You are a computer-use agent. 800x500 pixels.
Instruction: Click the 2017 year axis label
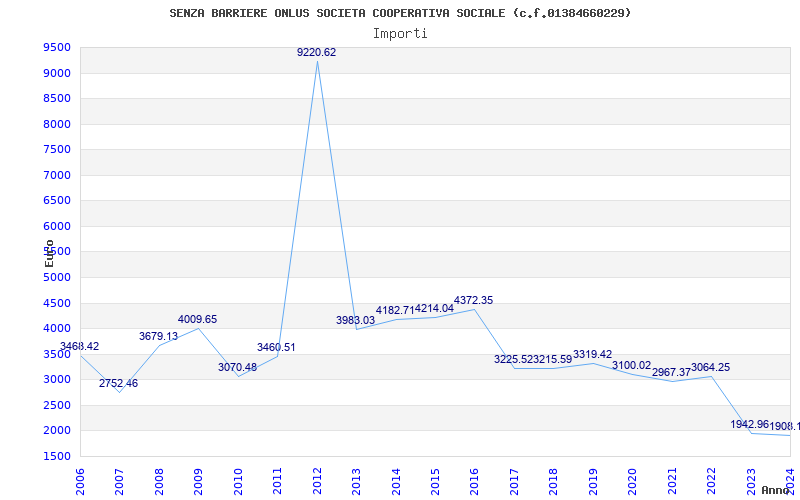point(514,481)
